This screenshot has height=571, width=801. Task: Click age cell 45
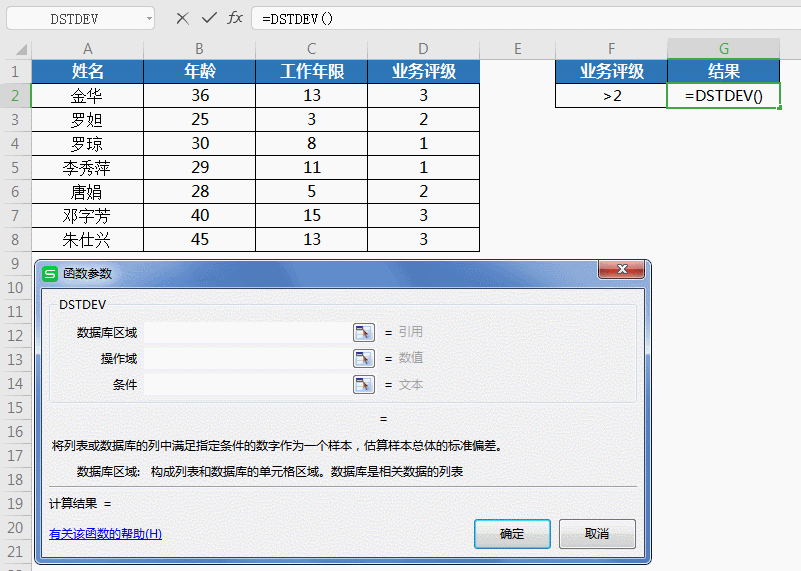click(199, 240)
